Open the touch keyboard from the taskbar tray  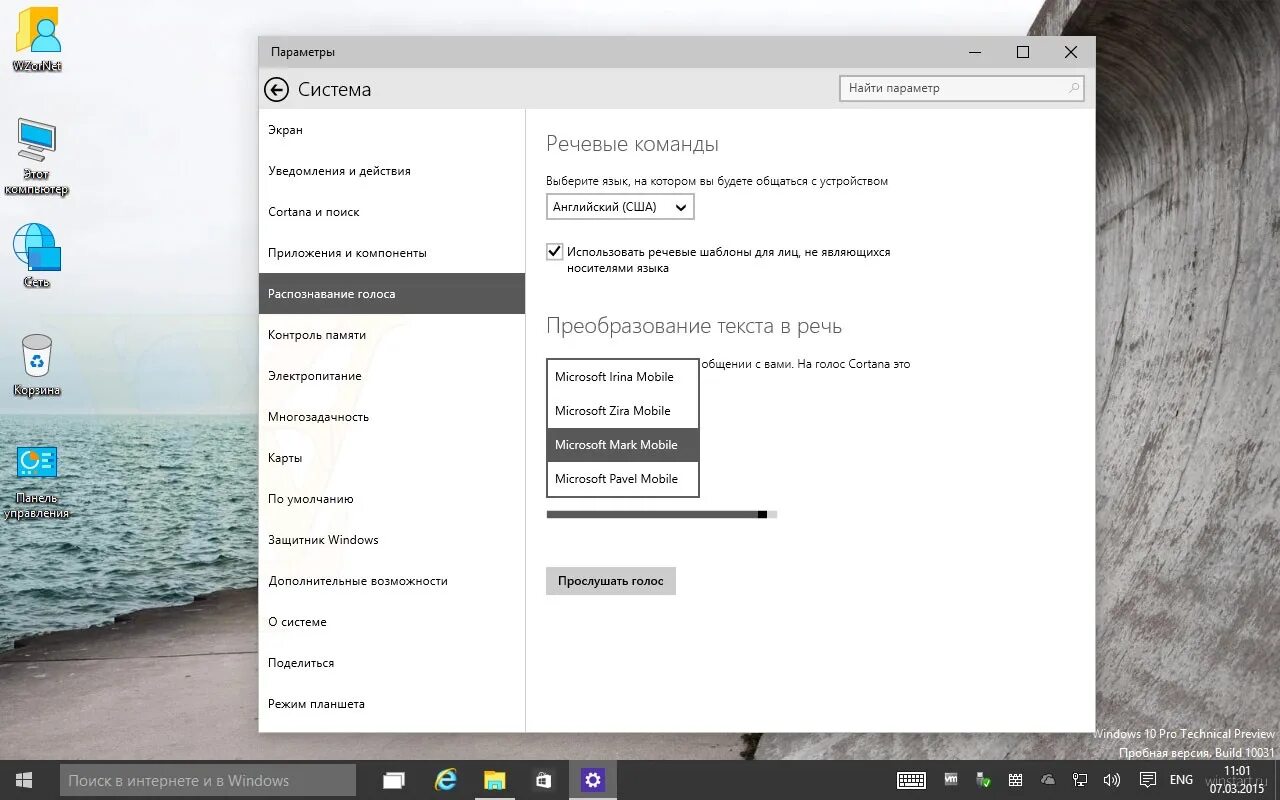pyautogui.click(x=912, y=780)
